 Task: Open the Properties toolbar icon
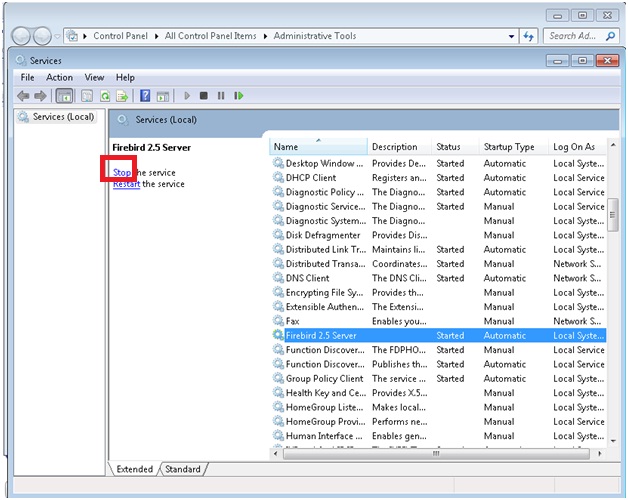(87, 96)
